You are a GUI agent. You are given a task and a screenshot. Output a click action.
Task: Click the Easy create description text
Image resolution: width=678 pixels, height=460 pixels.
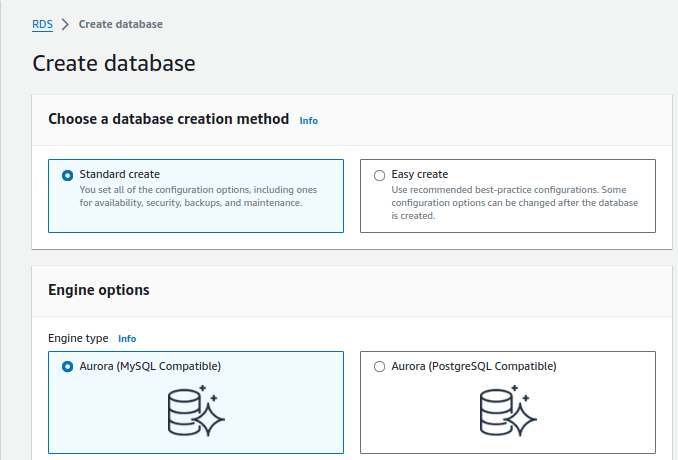(x=510, y=202)
